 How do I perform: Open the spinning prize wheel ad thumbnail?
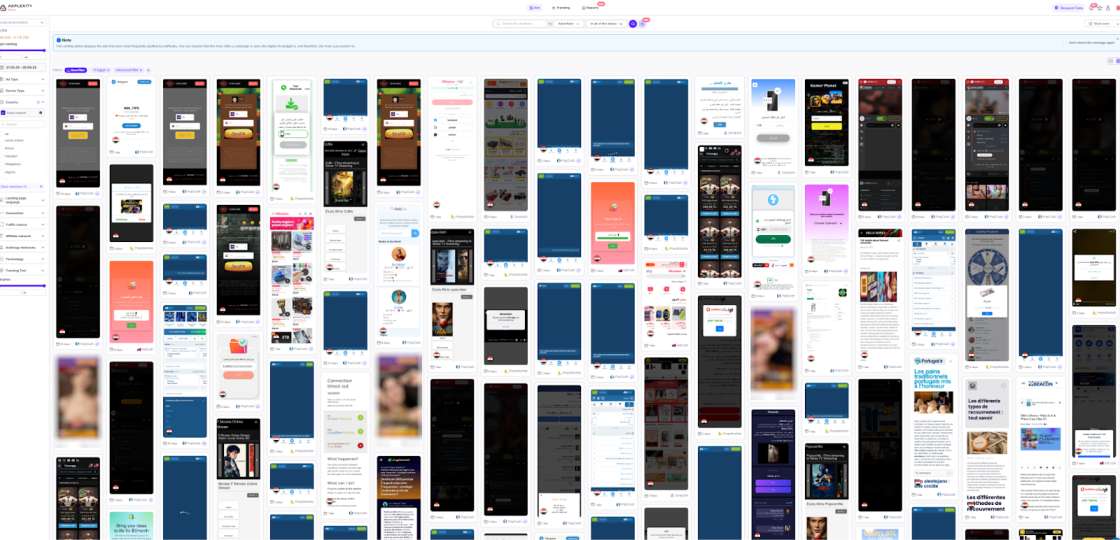(x=986, y=294)
